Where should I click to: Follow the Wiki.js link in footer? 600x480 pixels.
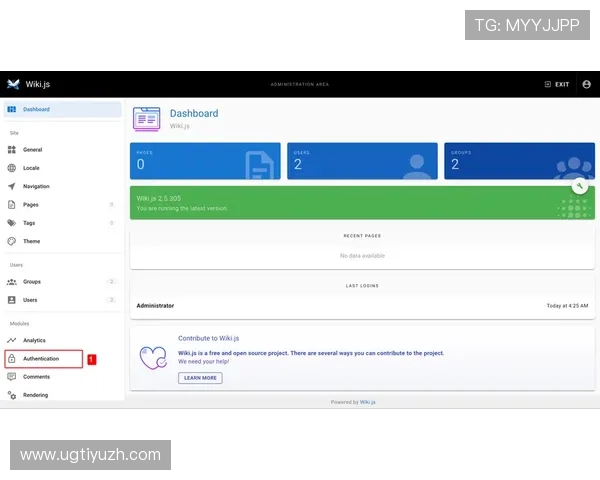click(368, 402)
